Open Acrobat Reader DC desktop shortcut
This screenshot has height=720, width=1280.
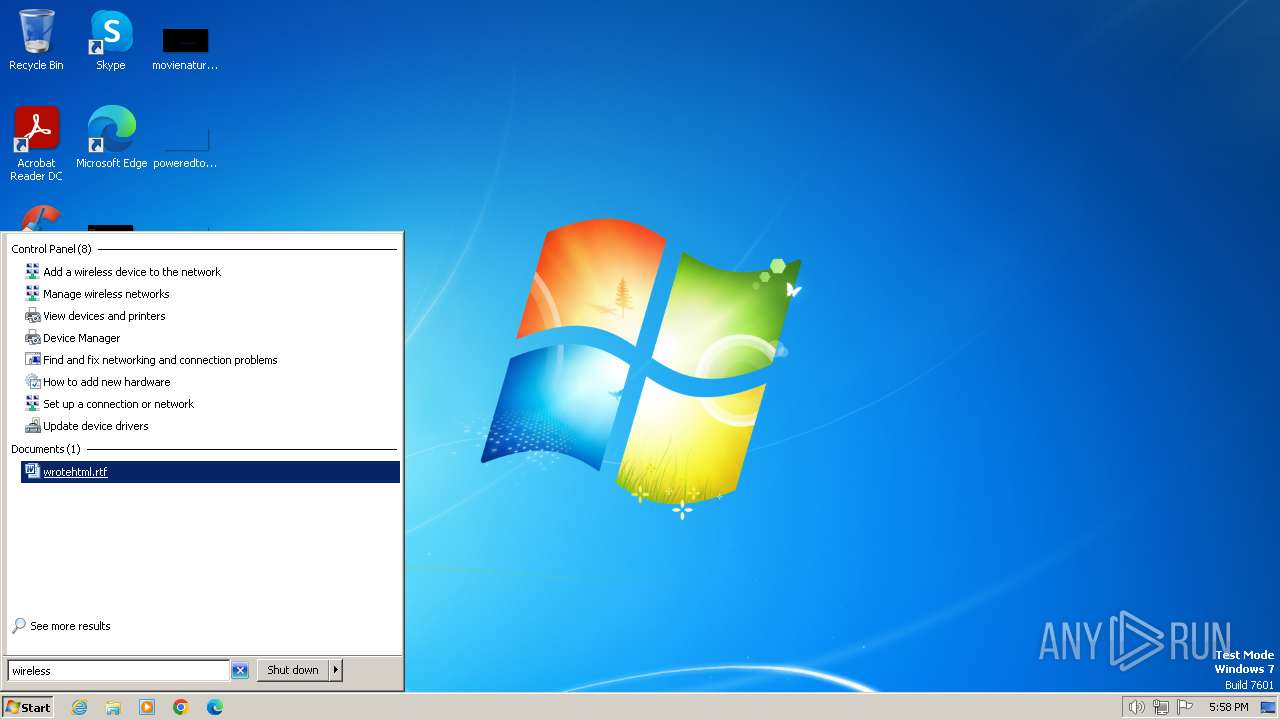pyautogui.click(x=36, y=143)
